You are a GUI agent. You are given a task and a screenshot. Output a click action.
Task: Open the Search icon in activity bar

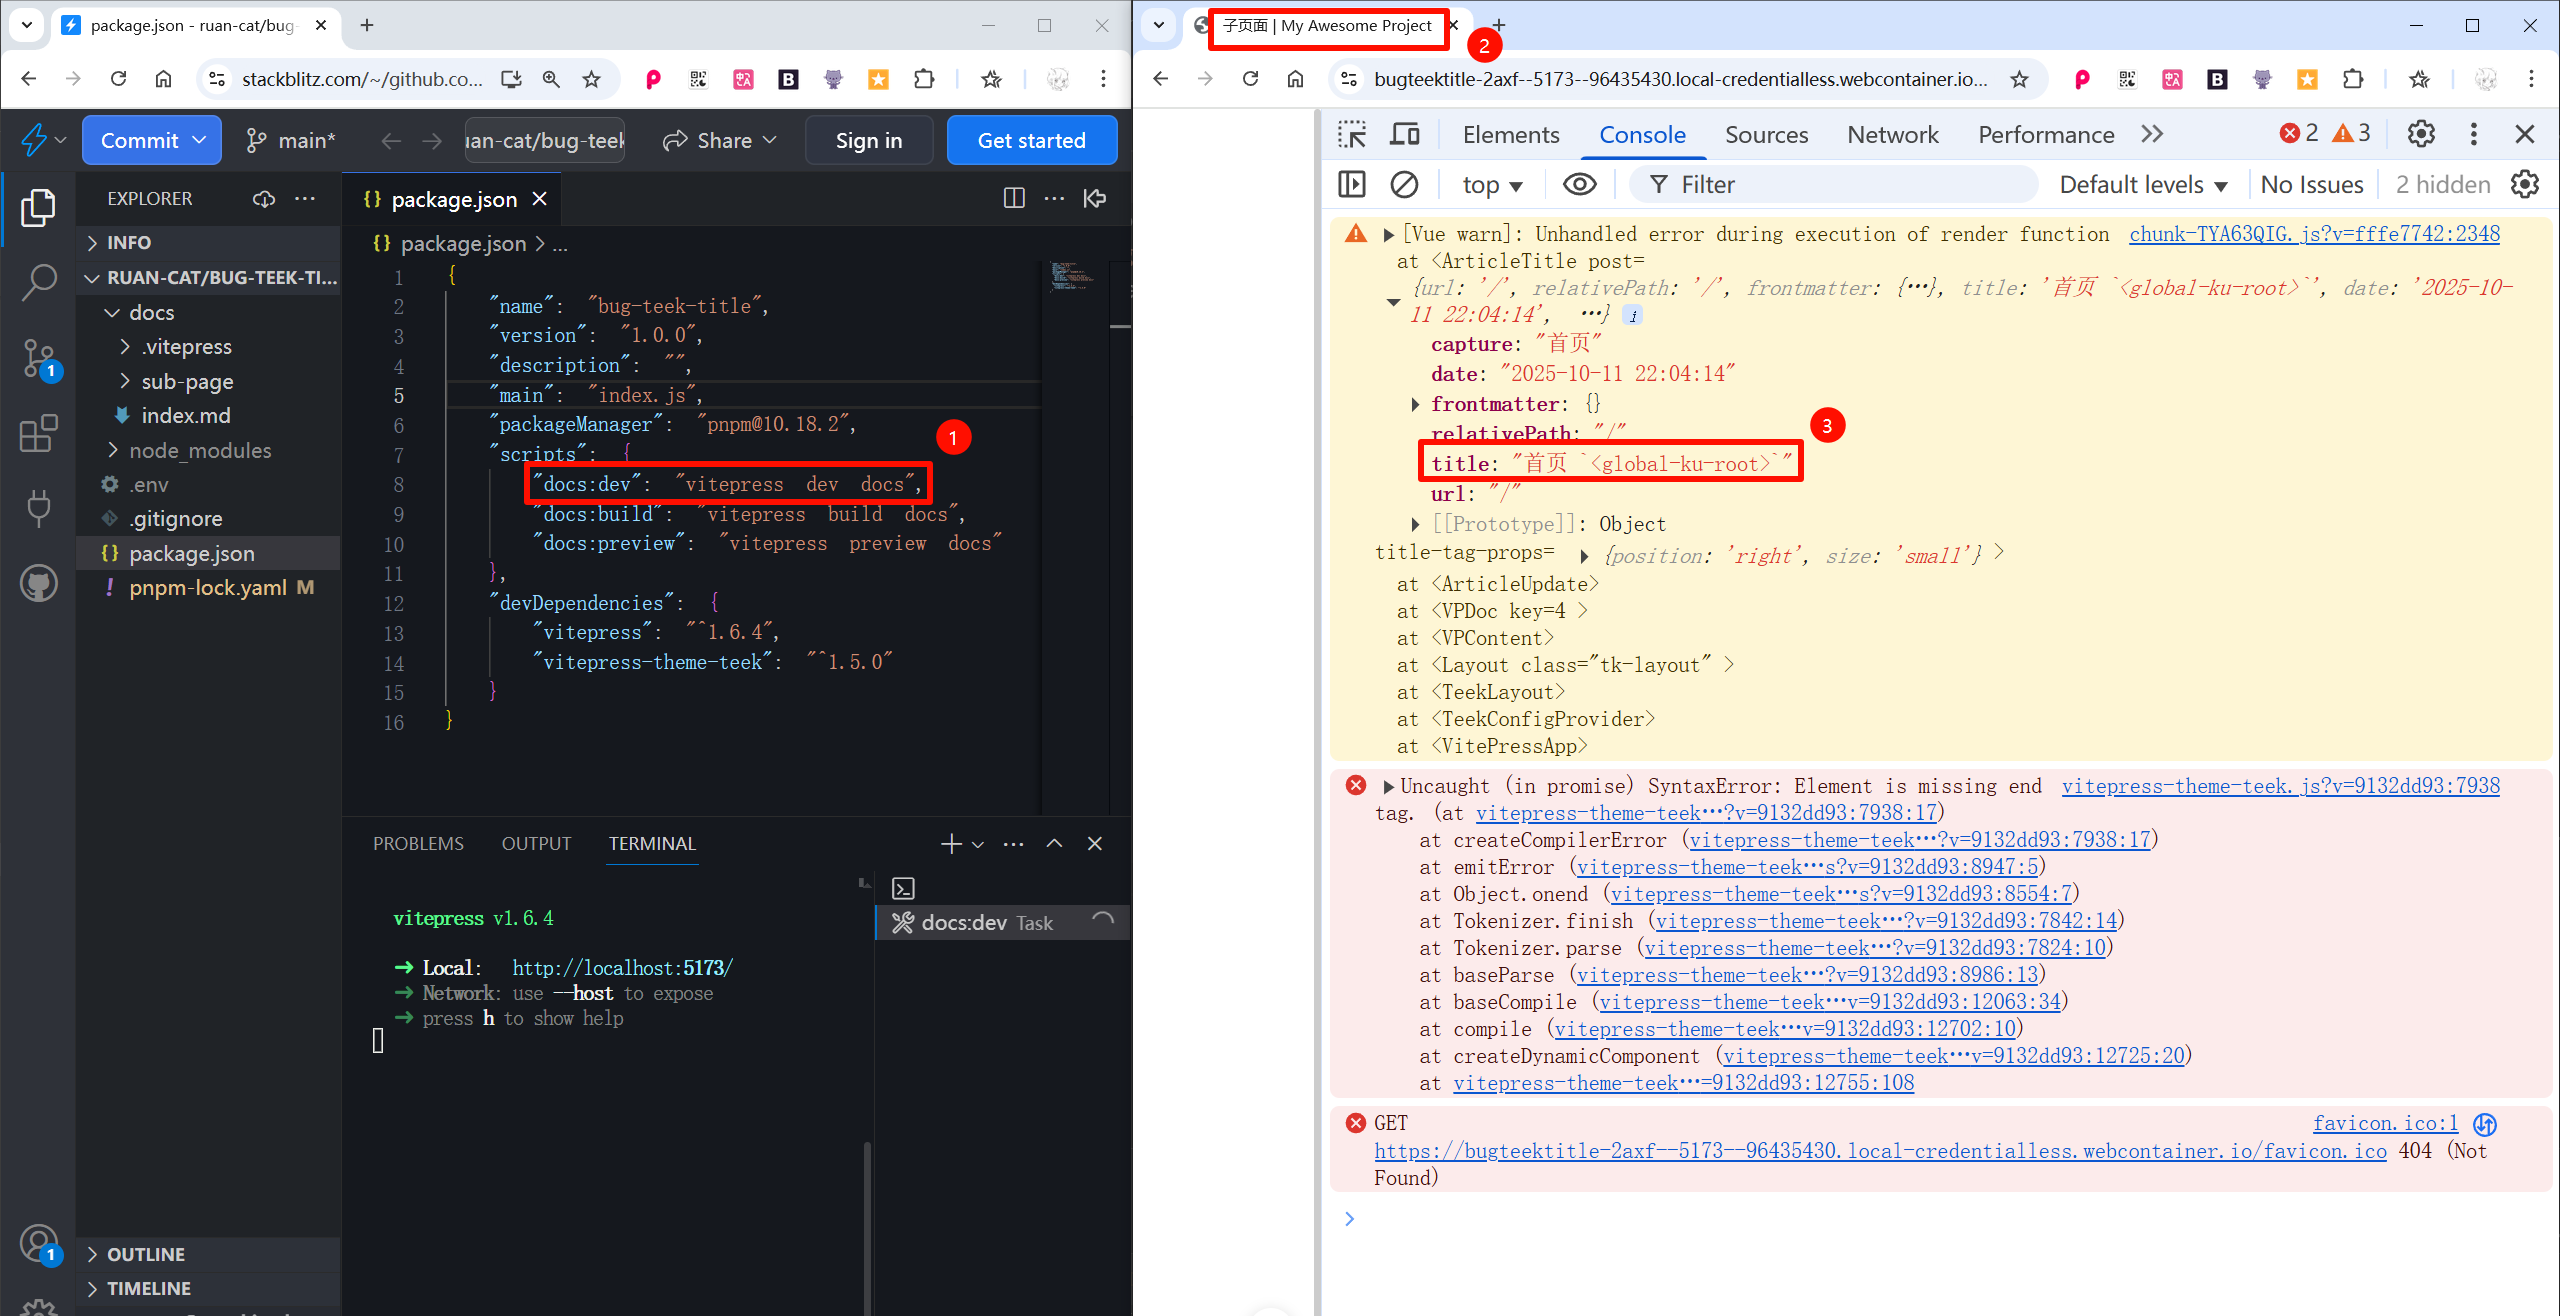[x=38, y=283]
